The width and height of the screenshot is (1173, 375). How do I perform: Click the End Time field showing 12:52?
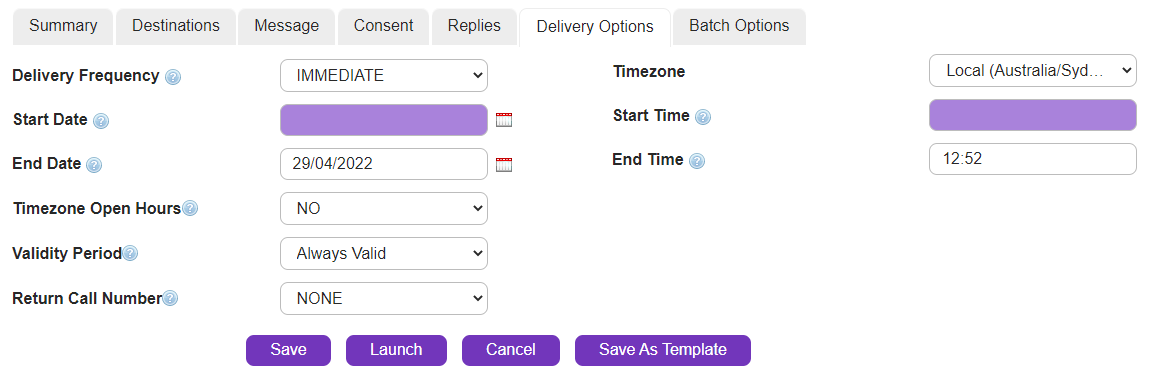[1032, 159]
